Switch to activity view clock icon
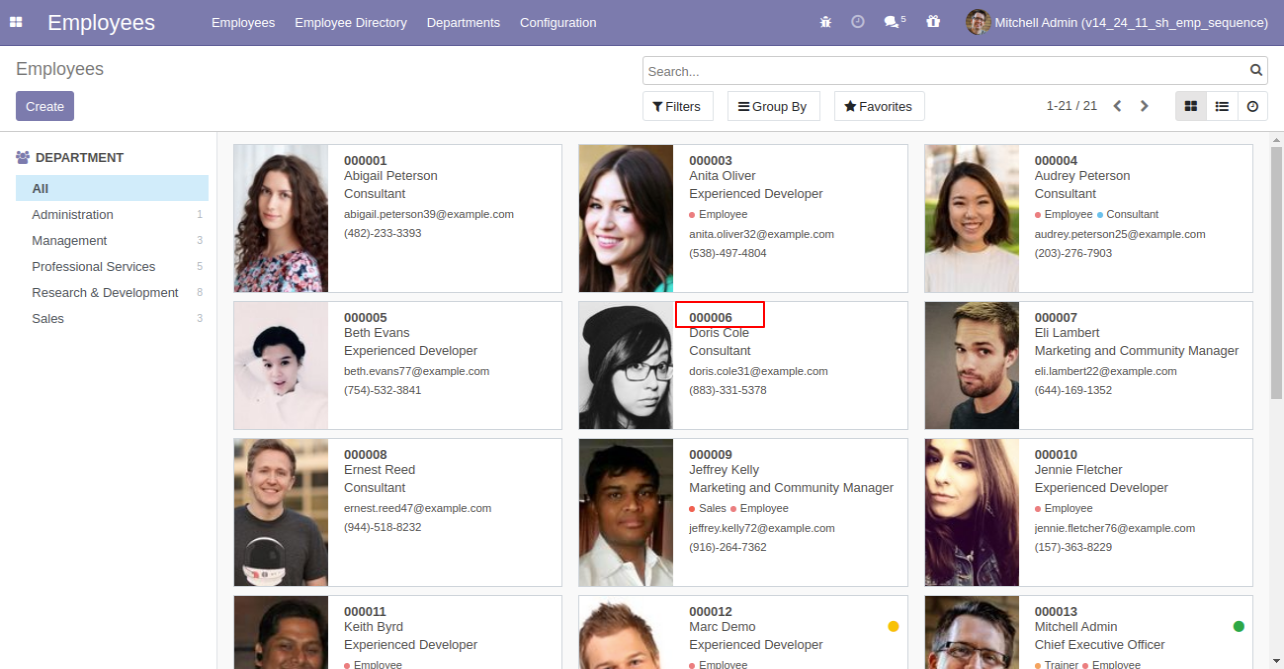This screenshot has height=669, width=1284. pyautogui.click(x=1253, y=106)
